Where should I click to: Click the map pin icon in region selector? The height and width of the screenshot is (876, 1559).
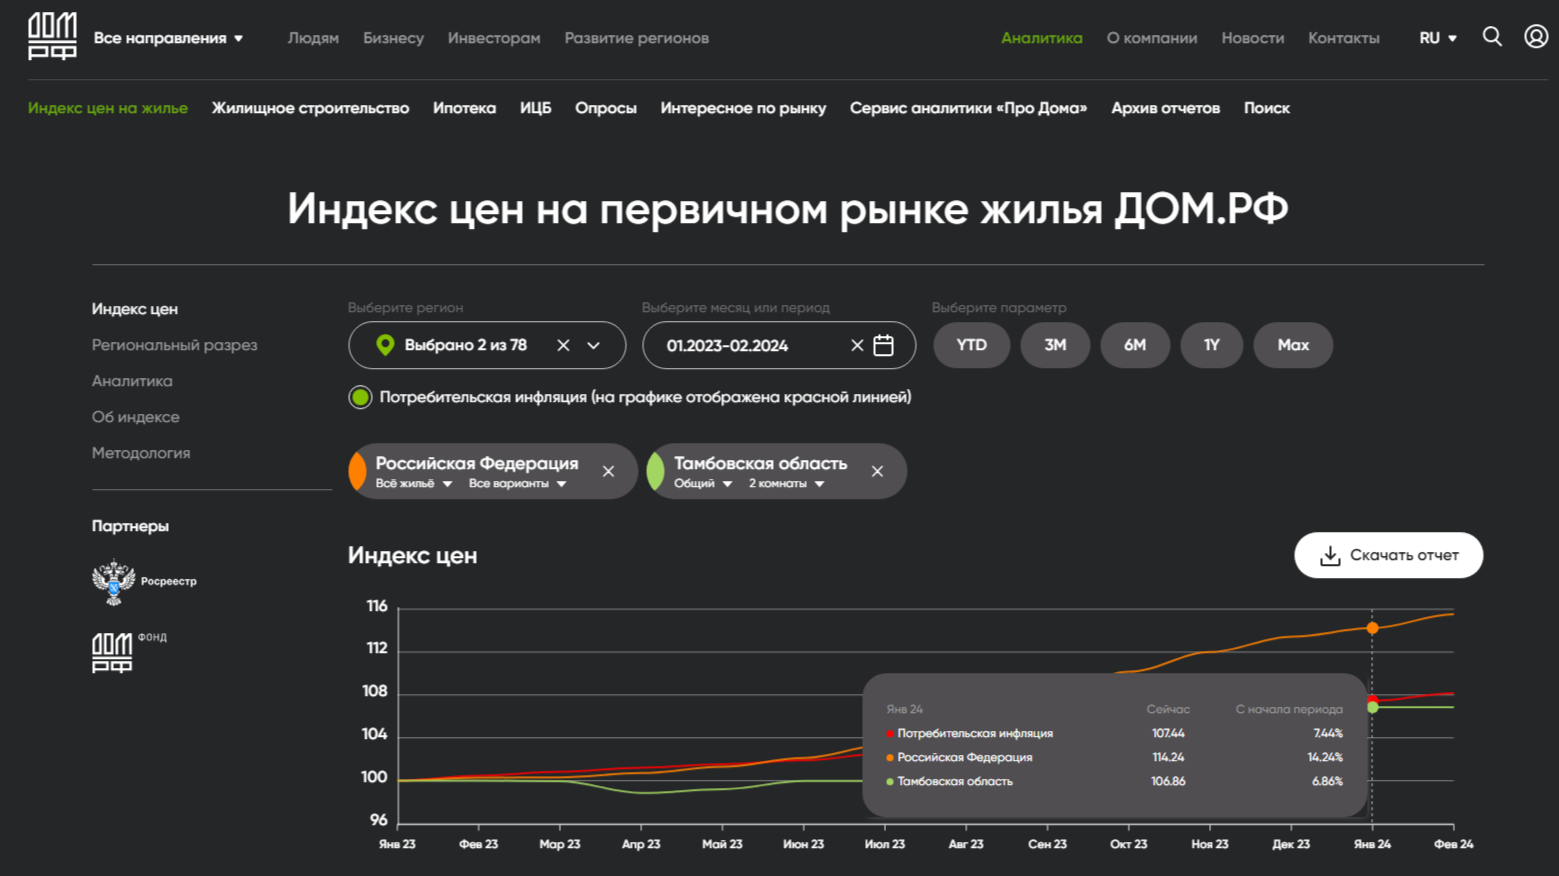point(385,345)
